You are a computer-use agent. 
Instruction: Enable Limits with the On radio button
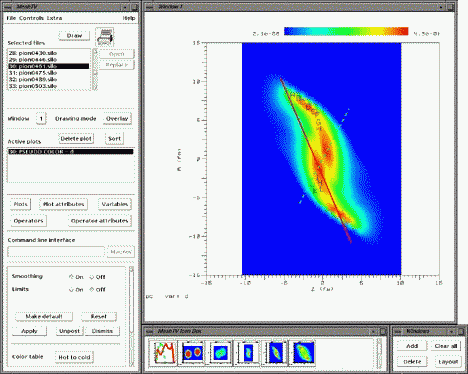[71, 289]
